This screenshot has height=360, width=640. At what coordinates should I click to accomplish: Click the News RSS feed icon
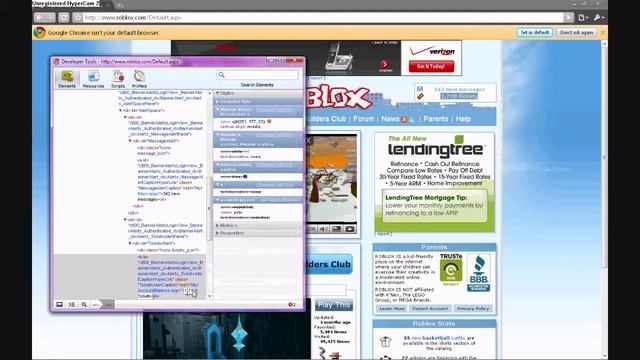tap(404, 119)
